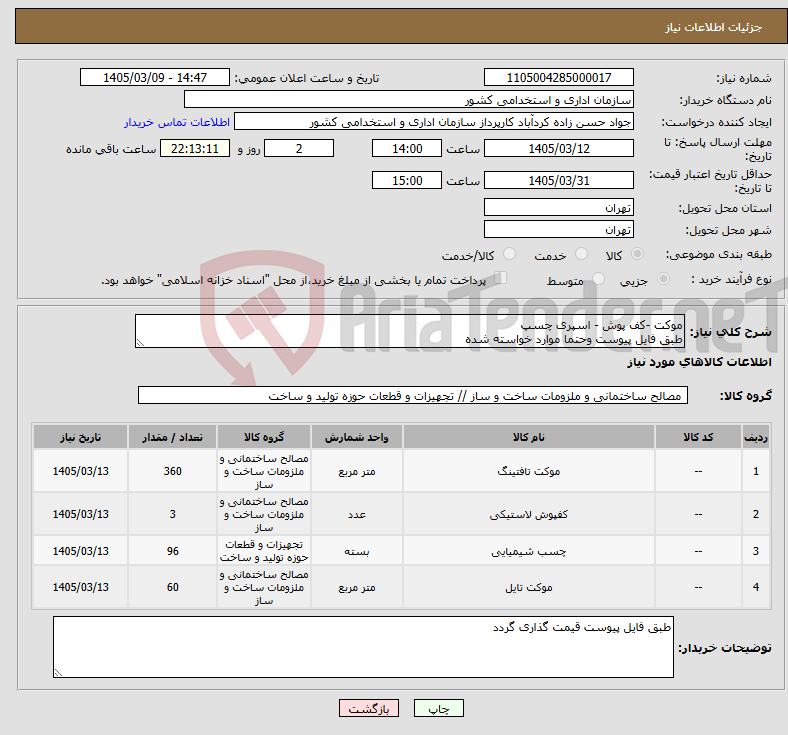Click the موکت تافتینگ item name cell

pos(529,471)
